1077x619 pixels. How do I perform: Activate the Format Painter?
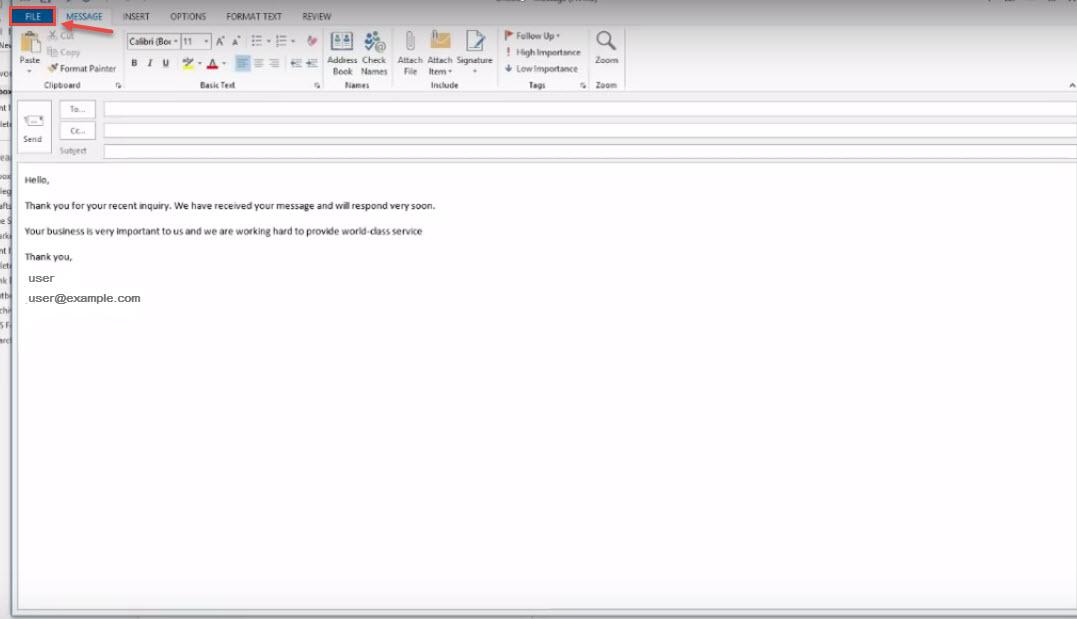pos(82,69)
